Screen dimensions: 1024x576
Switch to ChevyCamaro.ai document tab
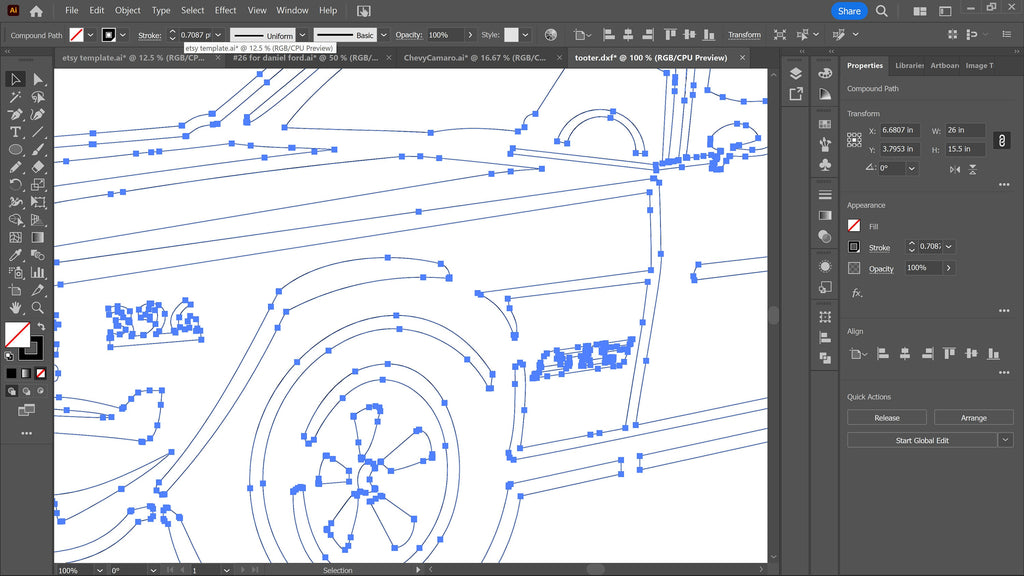(475, 57)
